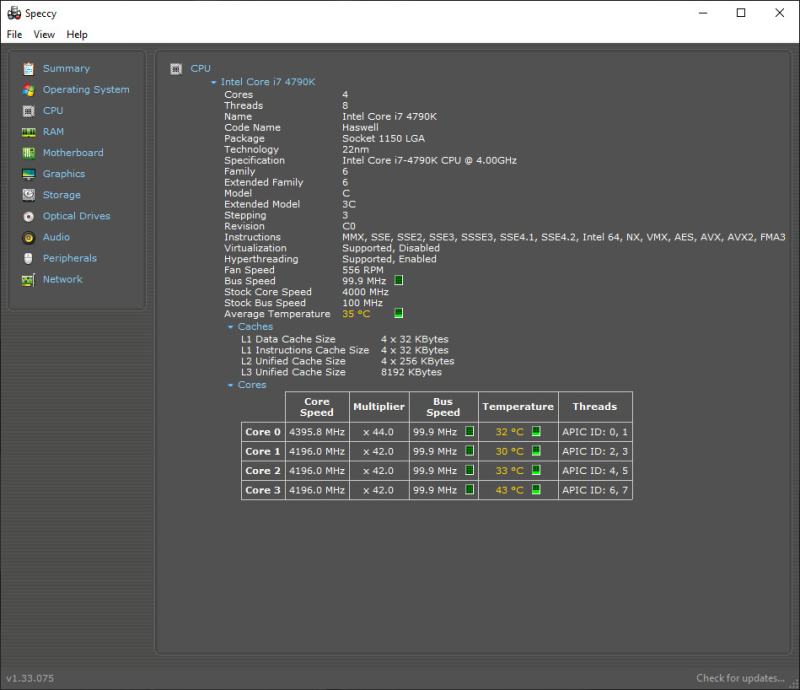Screen dimensions: 800x690
Task: Click the Check for updates link
Action: (741, 678)
